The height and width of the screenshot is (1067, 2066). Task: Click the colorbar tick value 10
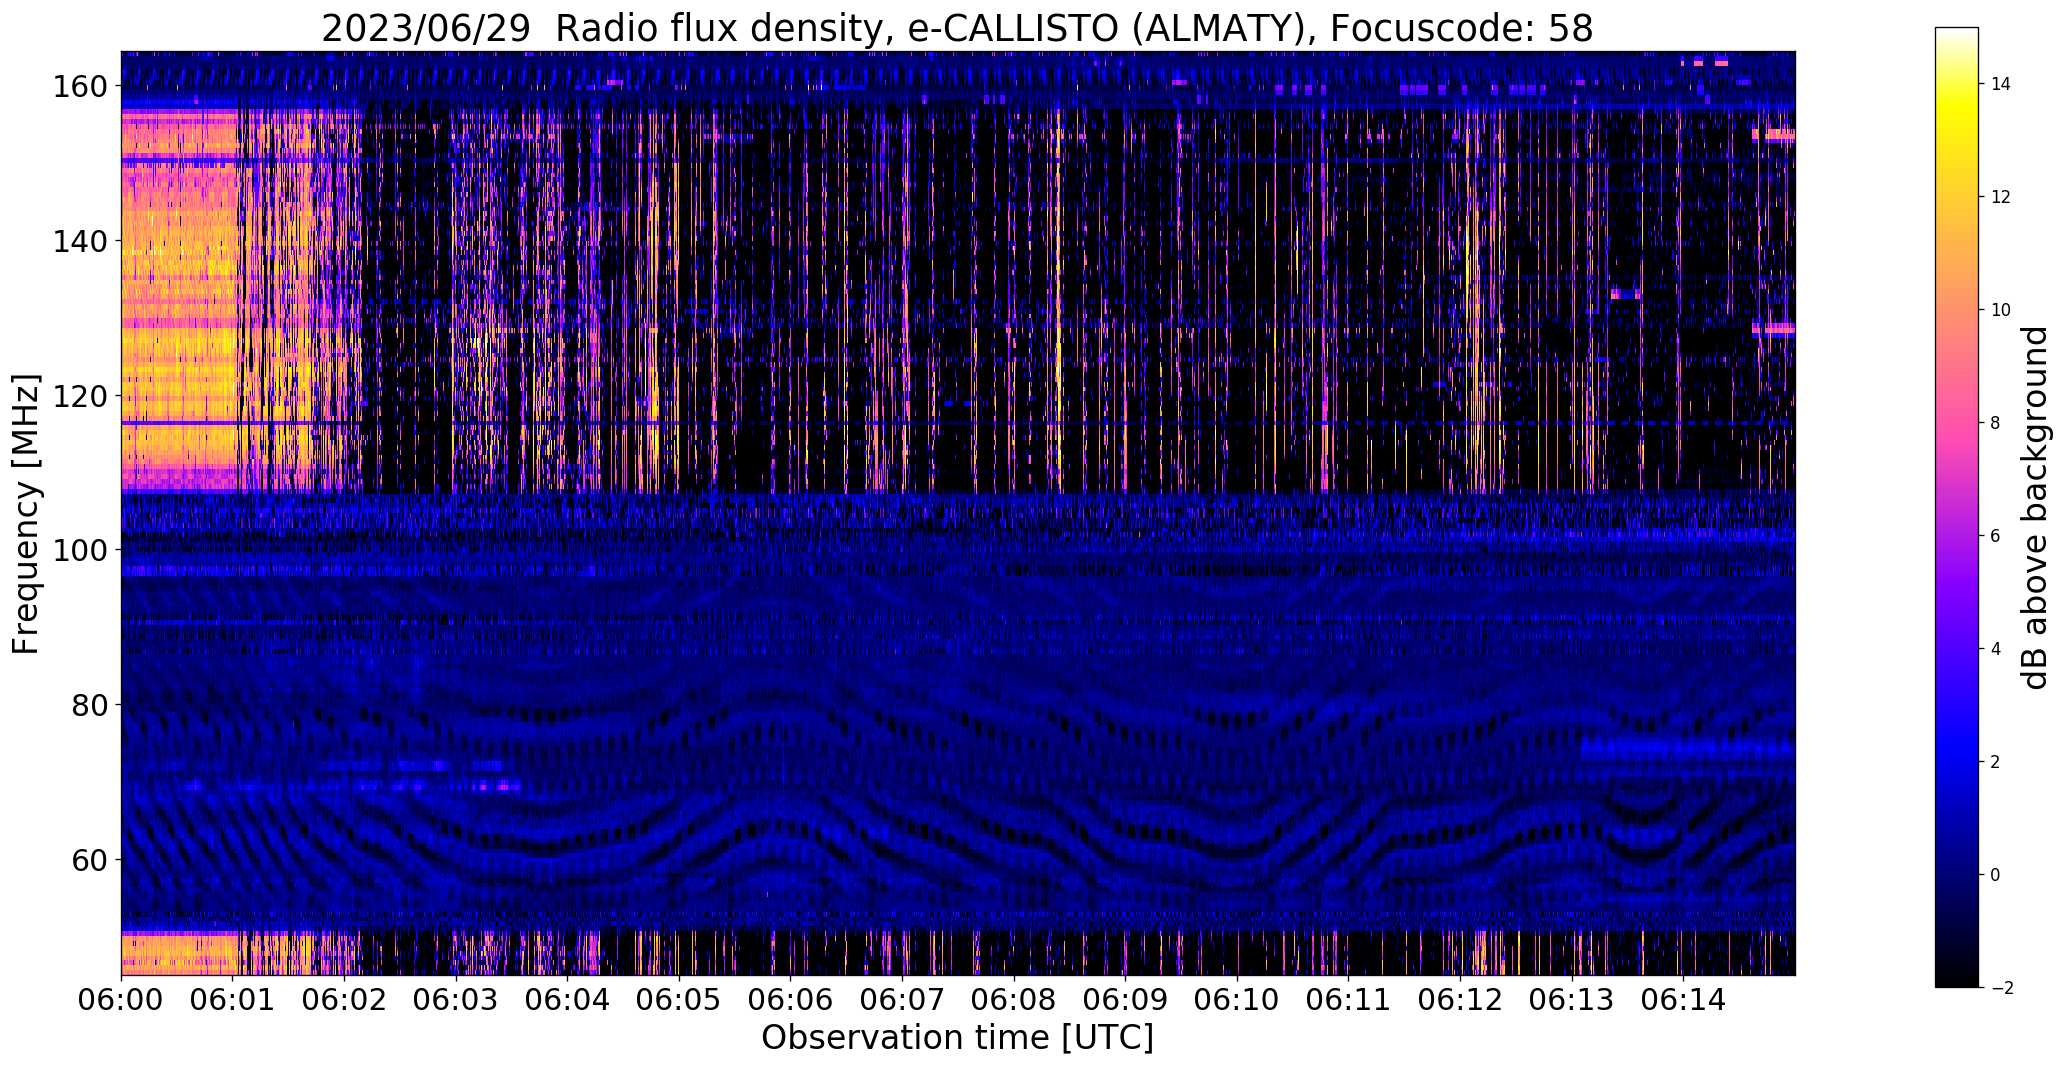point(2001,310)
